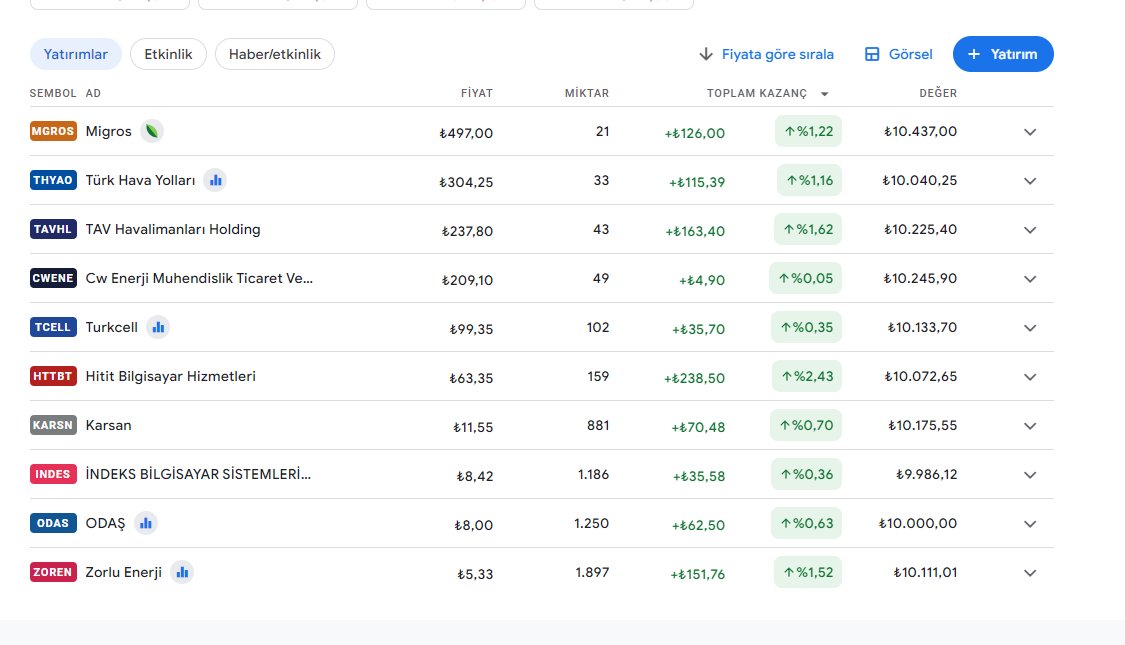
Task: Open Cw Enerji Muhendislik Ticaret stock name
Action: tap(199, 278)
